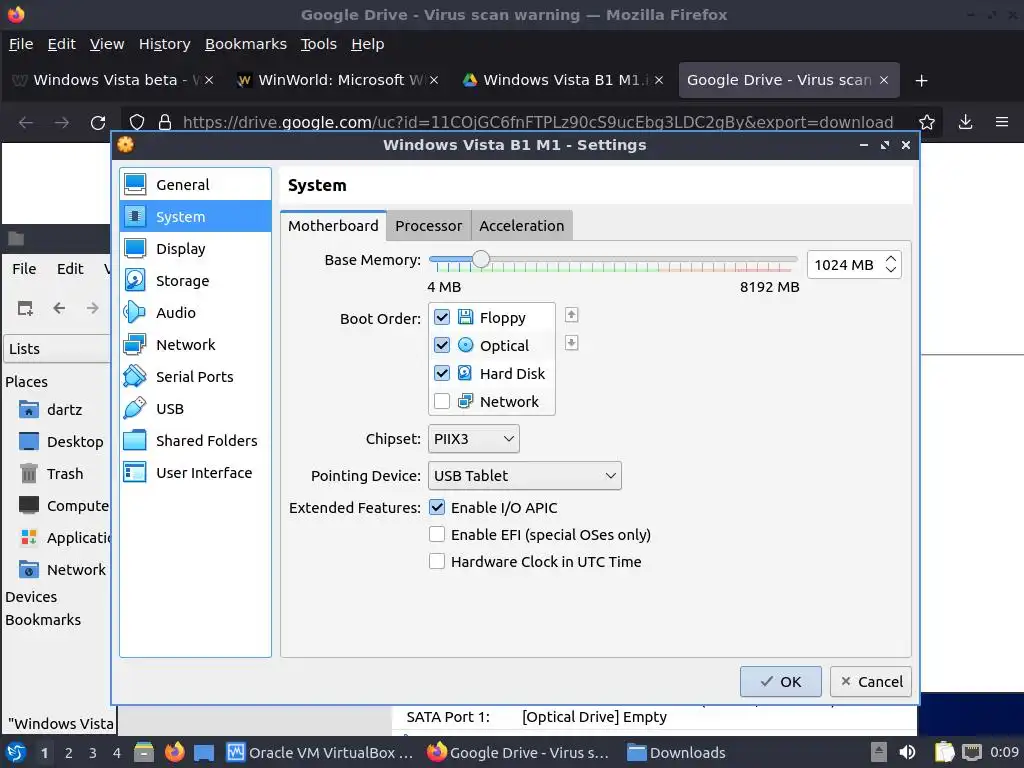This screenshot has width=1024, height=768.
Task: Open General settings category icon
Action: pyautogui.click(x=135, y=185)
